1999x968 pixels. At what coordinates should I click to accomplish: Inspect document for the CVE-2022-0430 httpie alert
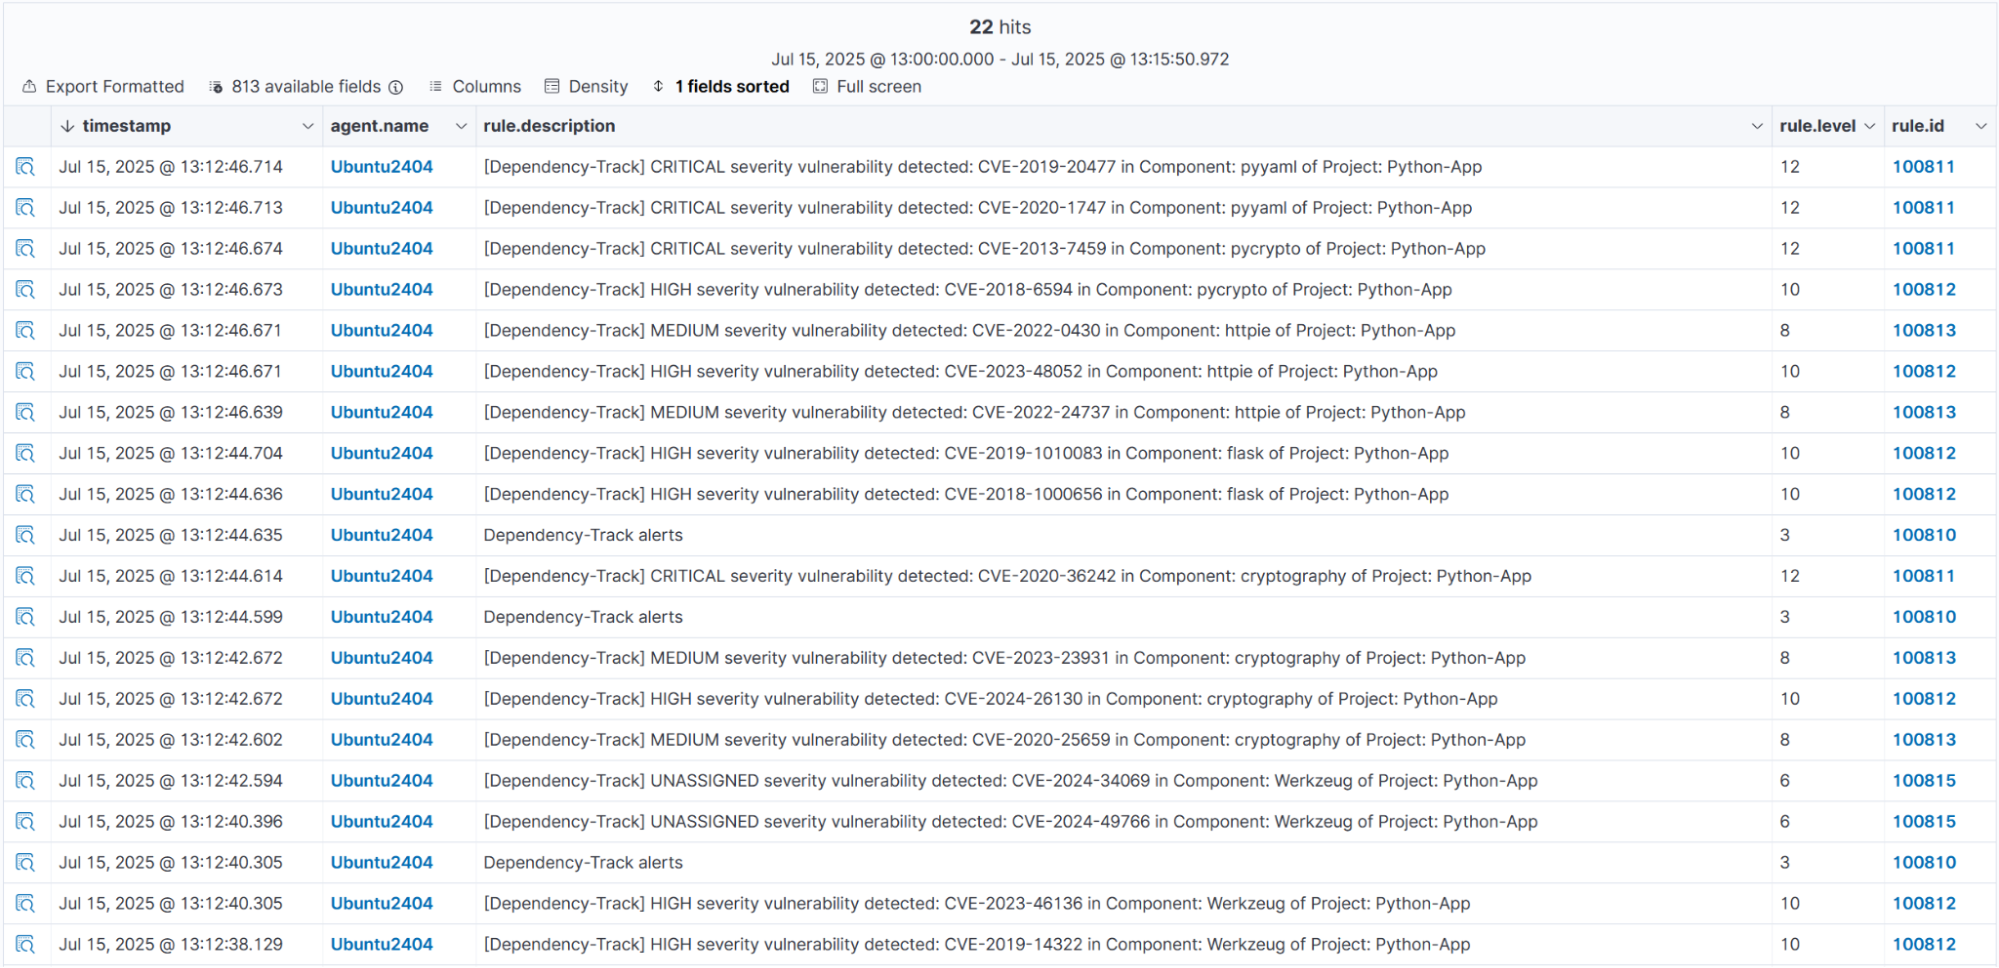[25, 331]
